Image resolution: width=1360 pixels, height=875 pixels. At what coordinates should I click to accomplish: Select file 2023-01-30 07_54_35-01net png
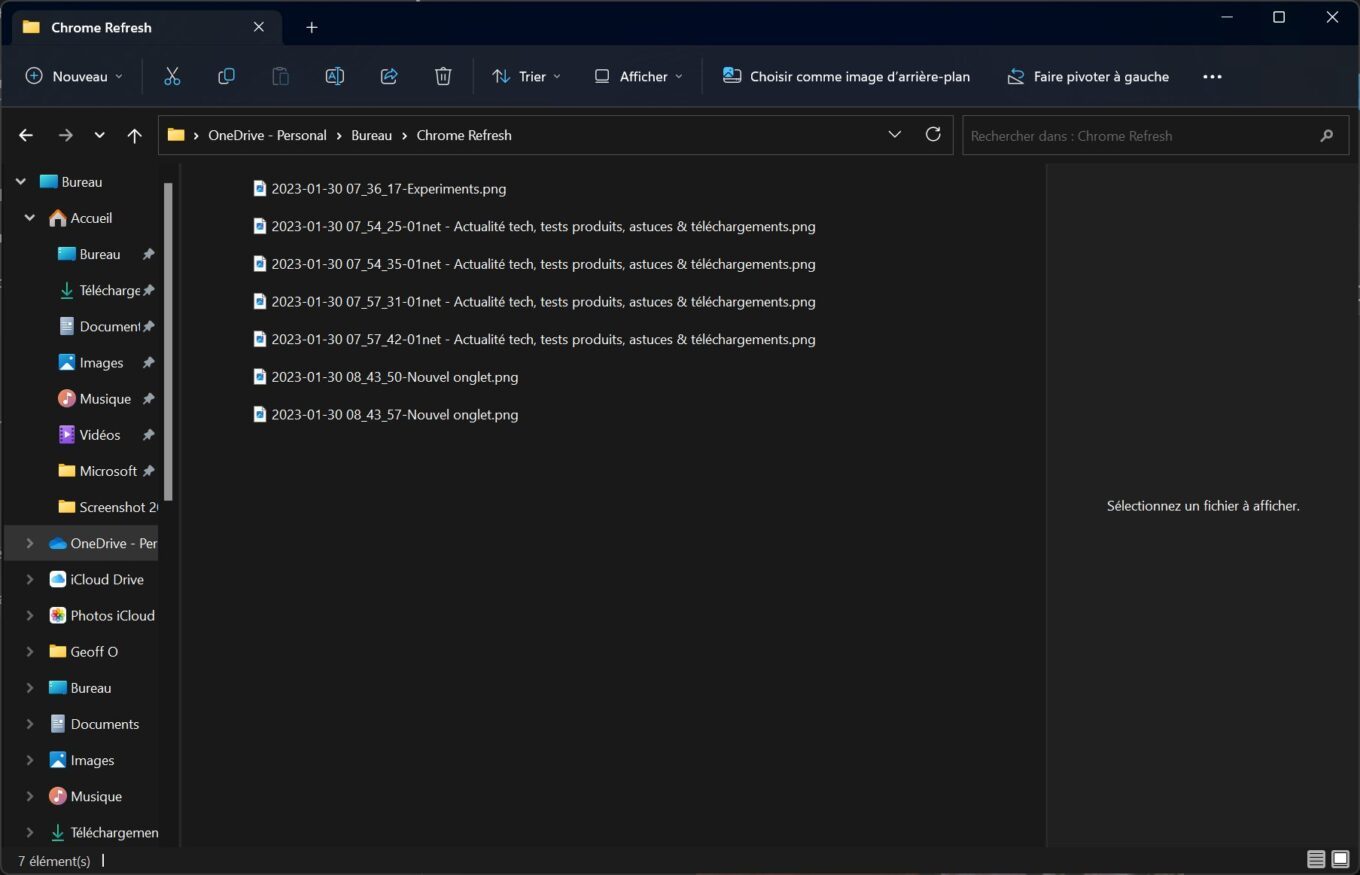coord(534,264)
